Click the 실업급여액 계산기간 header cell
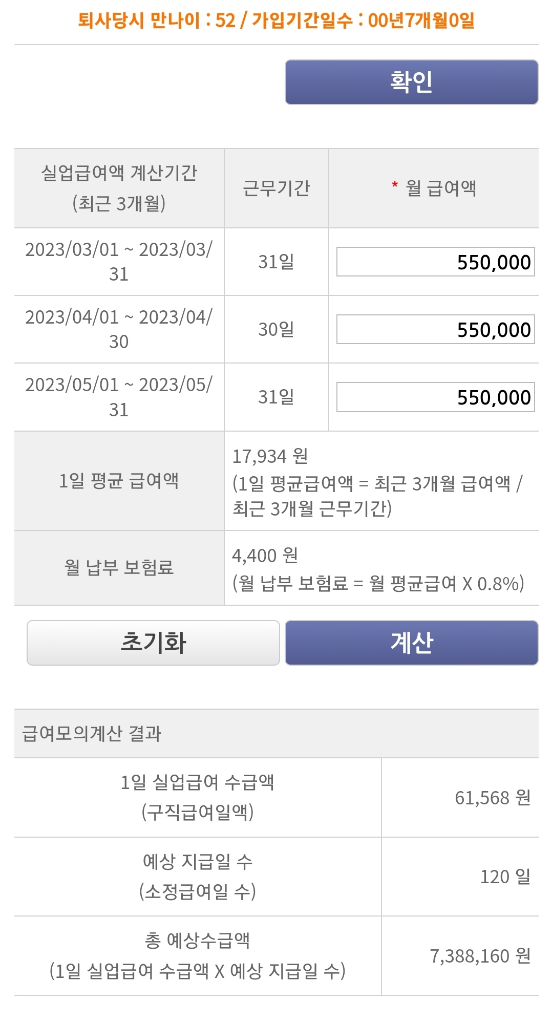 [x=119, y=188]
